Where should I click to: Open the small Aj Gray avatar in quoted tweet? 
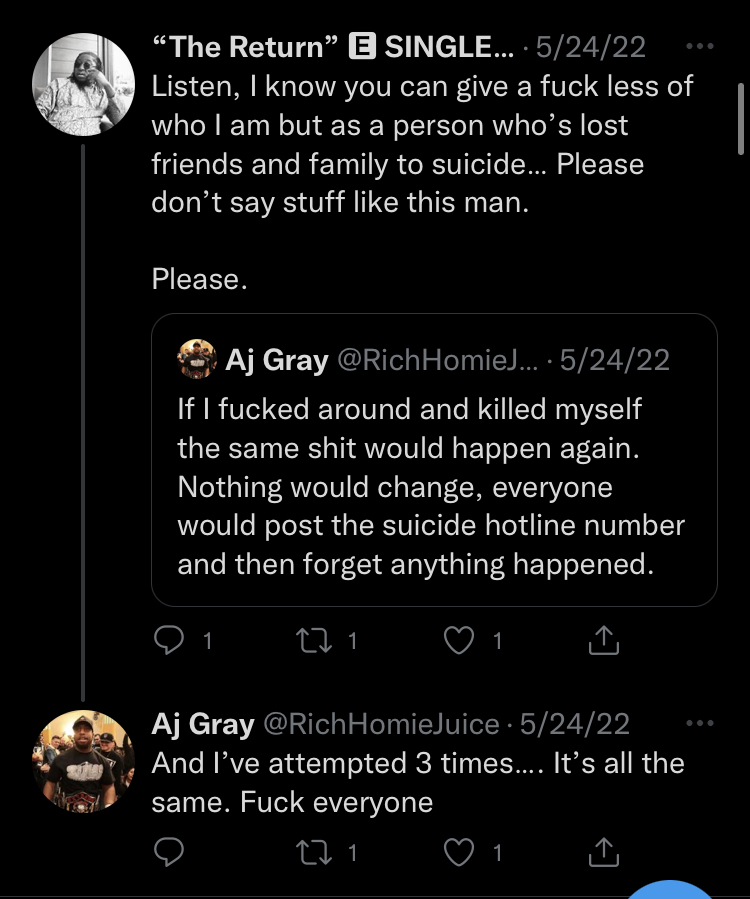(197, 359)
